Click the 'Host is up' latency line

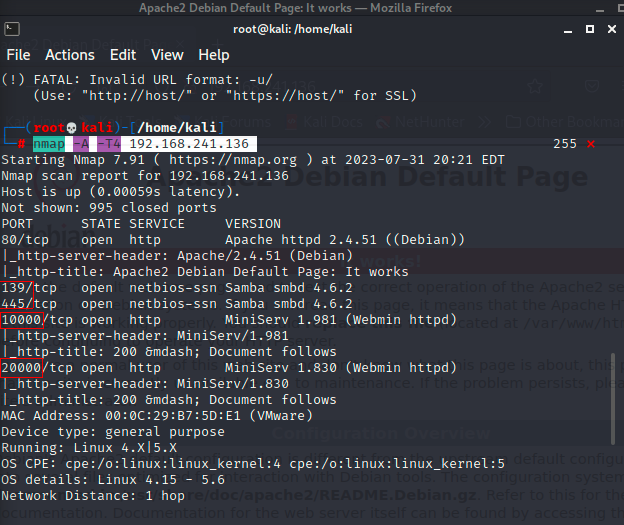point(121,192)
